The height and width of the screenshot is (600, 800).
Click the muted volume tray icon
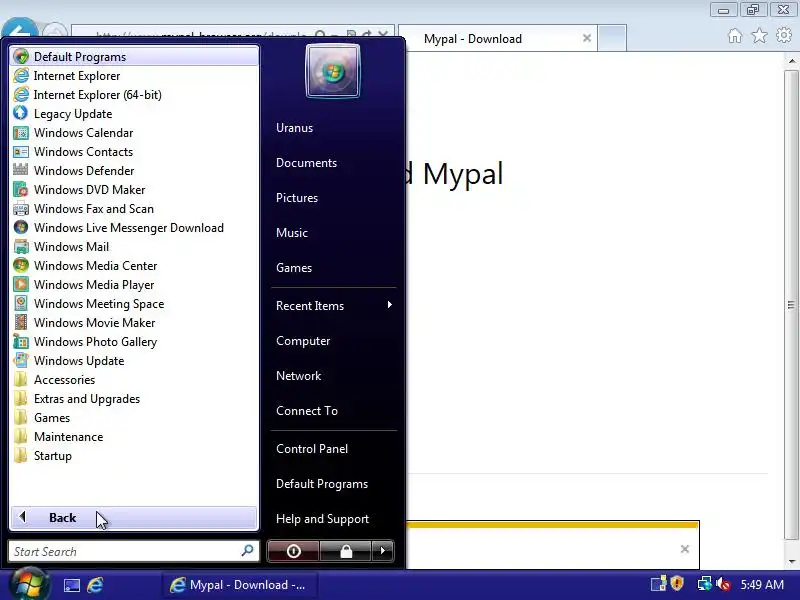click(x=723, y=584)
